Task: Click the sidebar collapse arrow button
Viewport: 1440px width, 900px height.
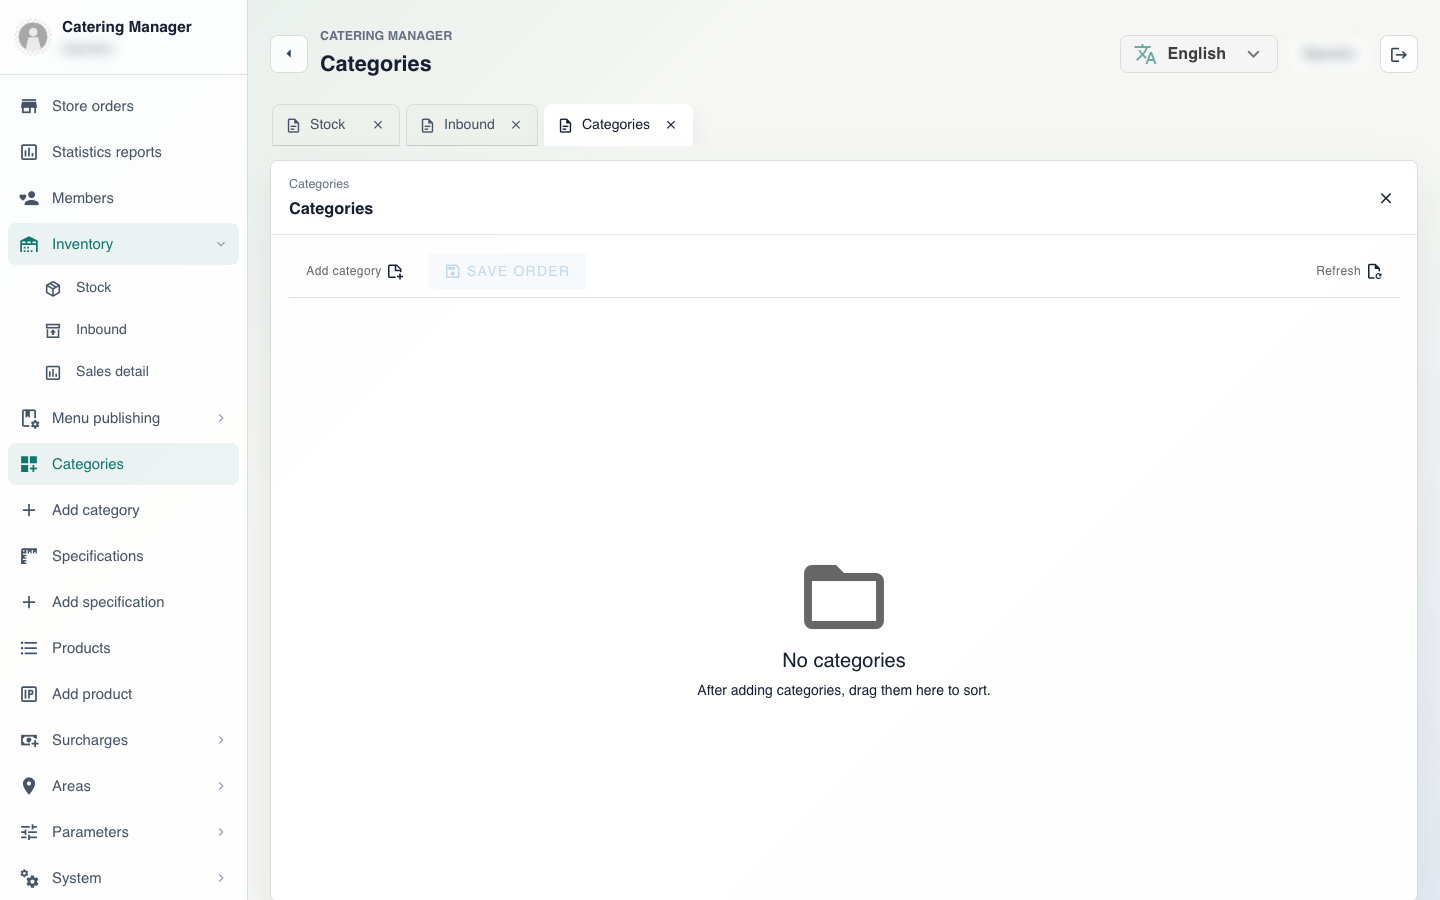Action: click(x=289, y=54)
